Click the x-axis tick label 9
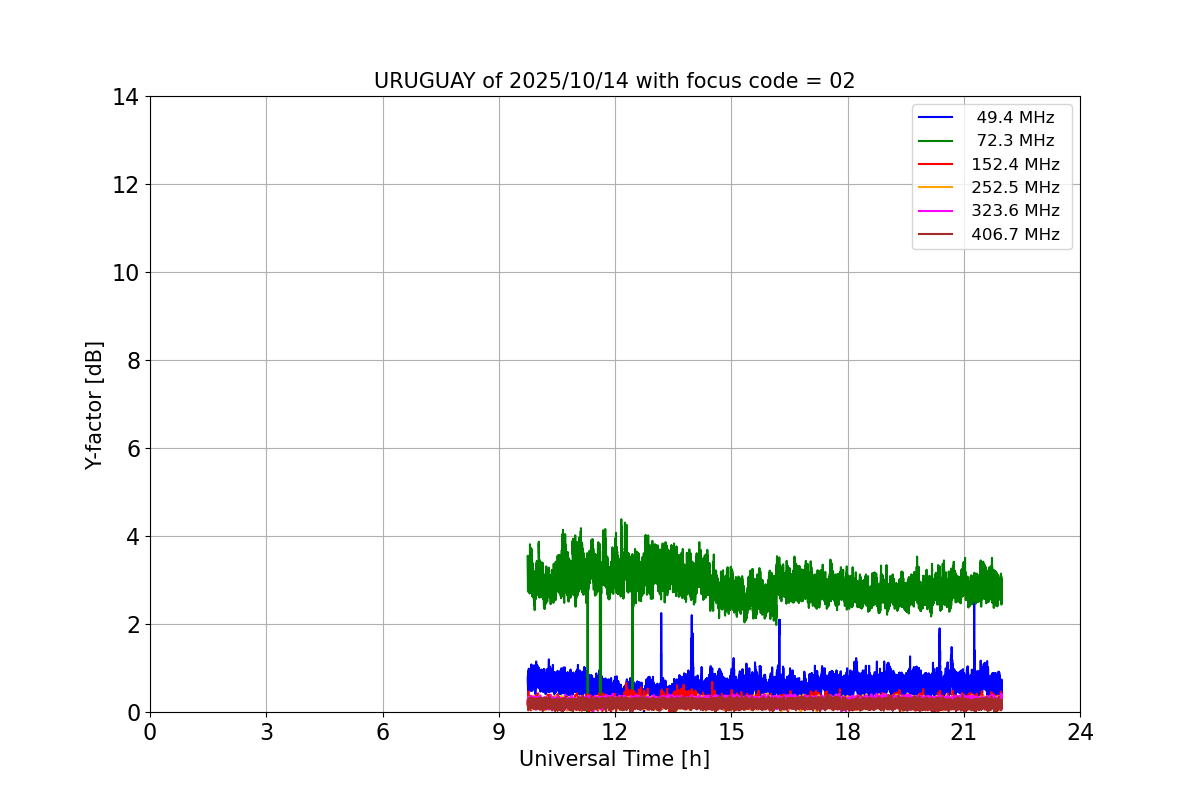Viewport: 1200px width, 800px height. [x=499, y=732]
